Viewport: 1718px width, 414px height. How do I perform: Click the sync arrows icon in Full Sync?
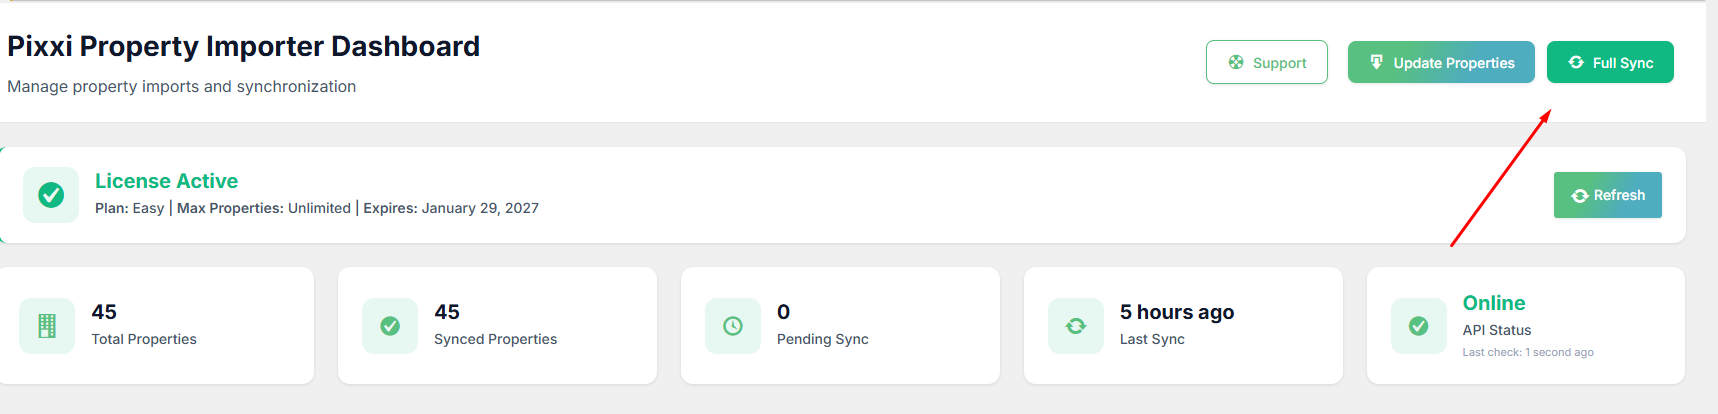pos(1576,62)
